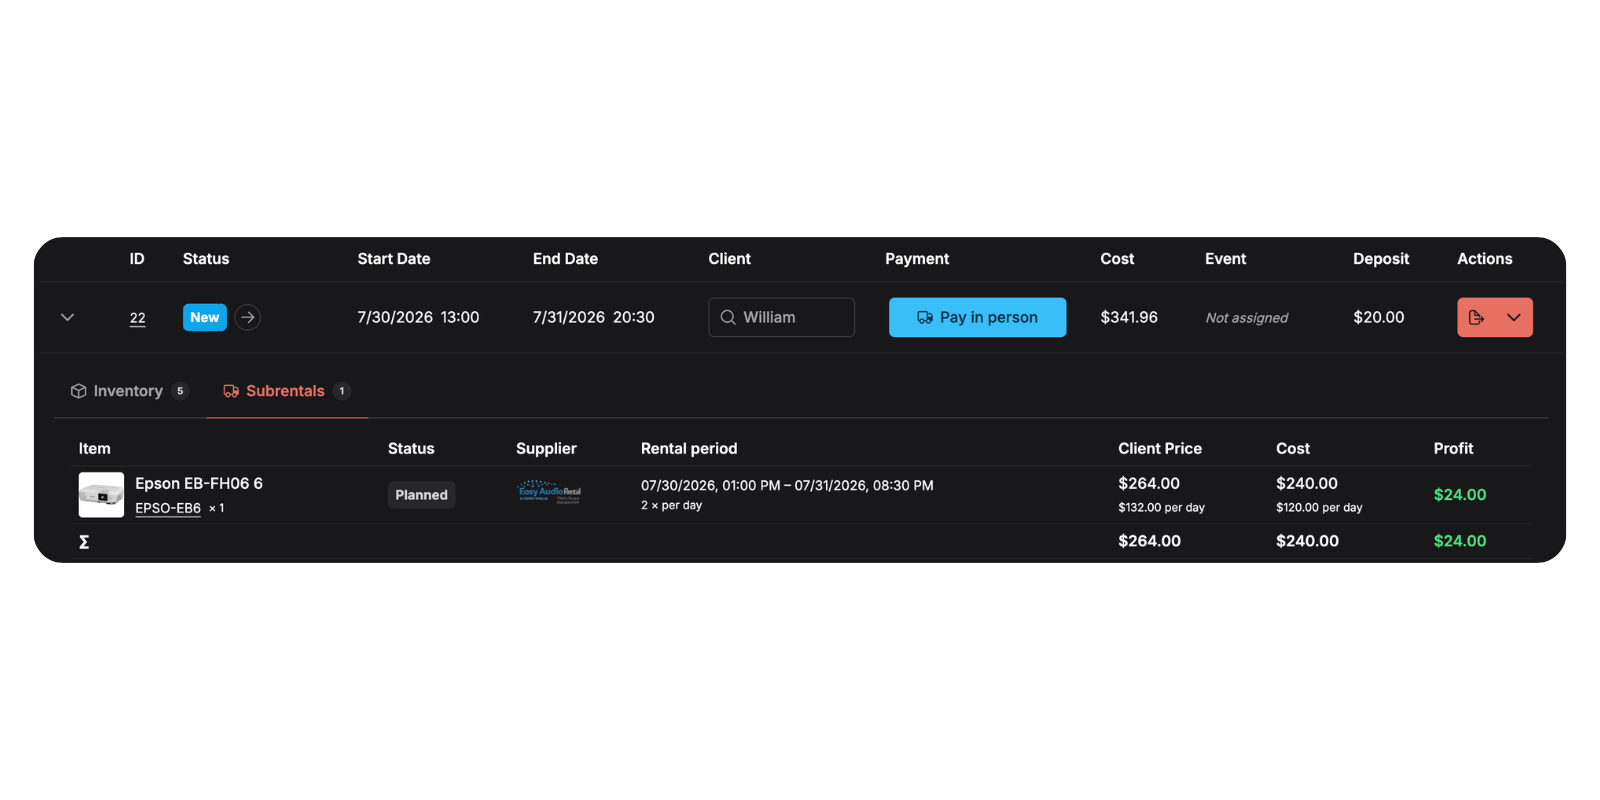The height and width of the screenshot is (800, 1600).
Task: Click start date 7/30/2026 13:00
Action: pyautogui.click(x=418, y=317)
